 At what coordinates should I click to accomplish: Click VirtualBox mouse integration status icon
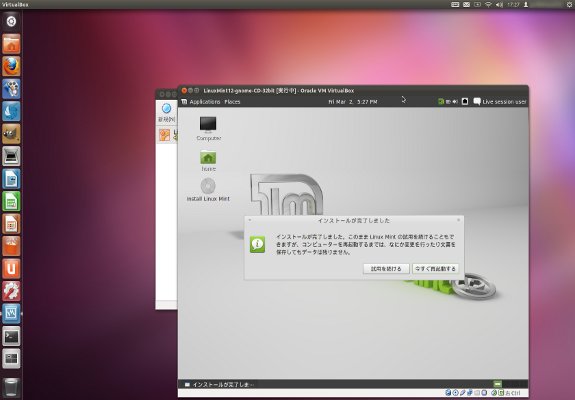point(494,393)
